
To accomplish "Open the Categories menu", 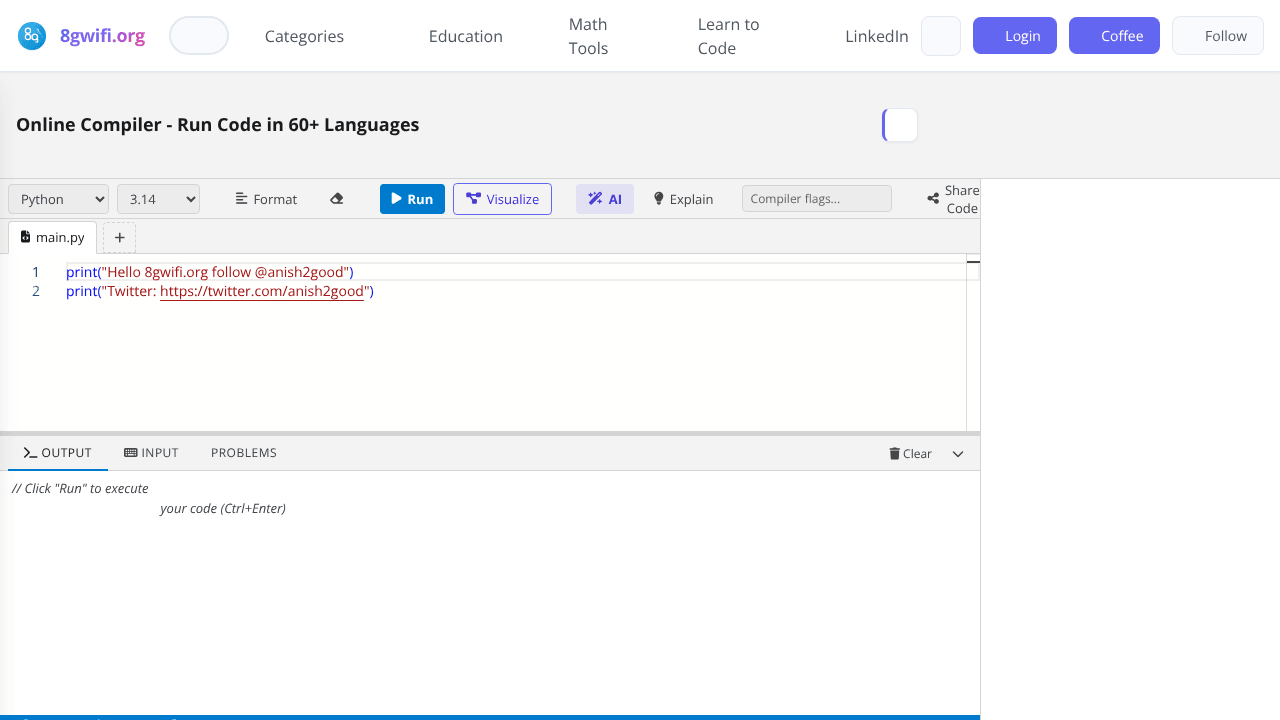I will click(x=304, y=36).
